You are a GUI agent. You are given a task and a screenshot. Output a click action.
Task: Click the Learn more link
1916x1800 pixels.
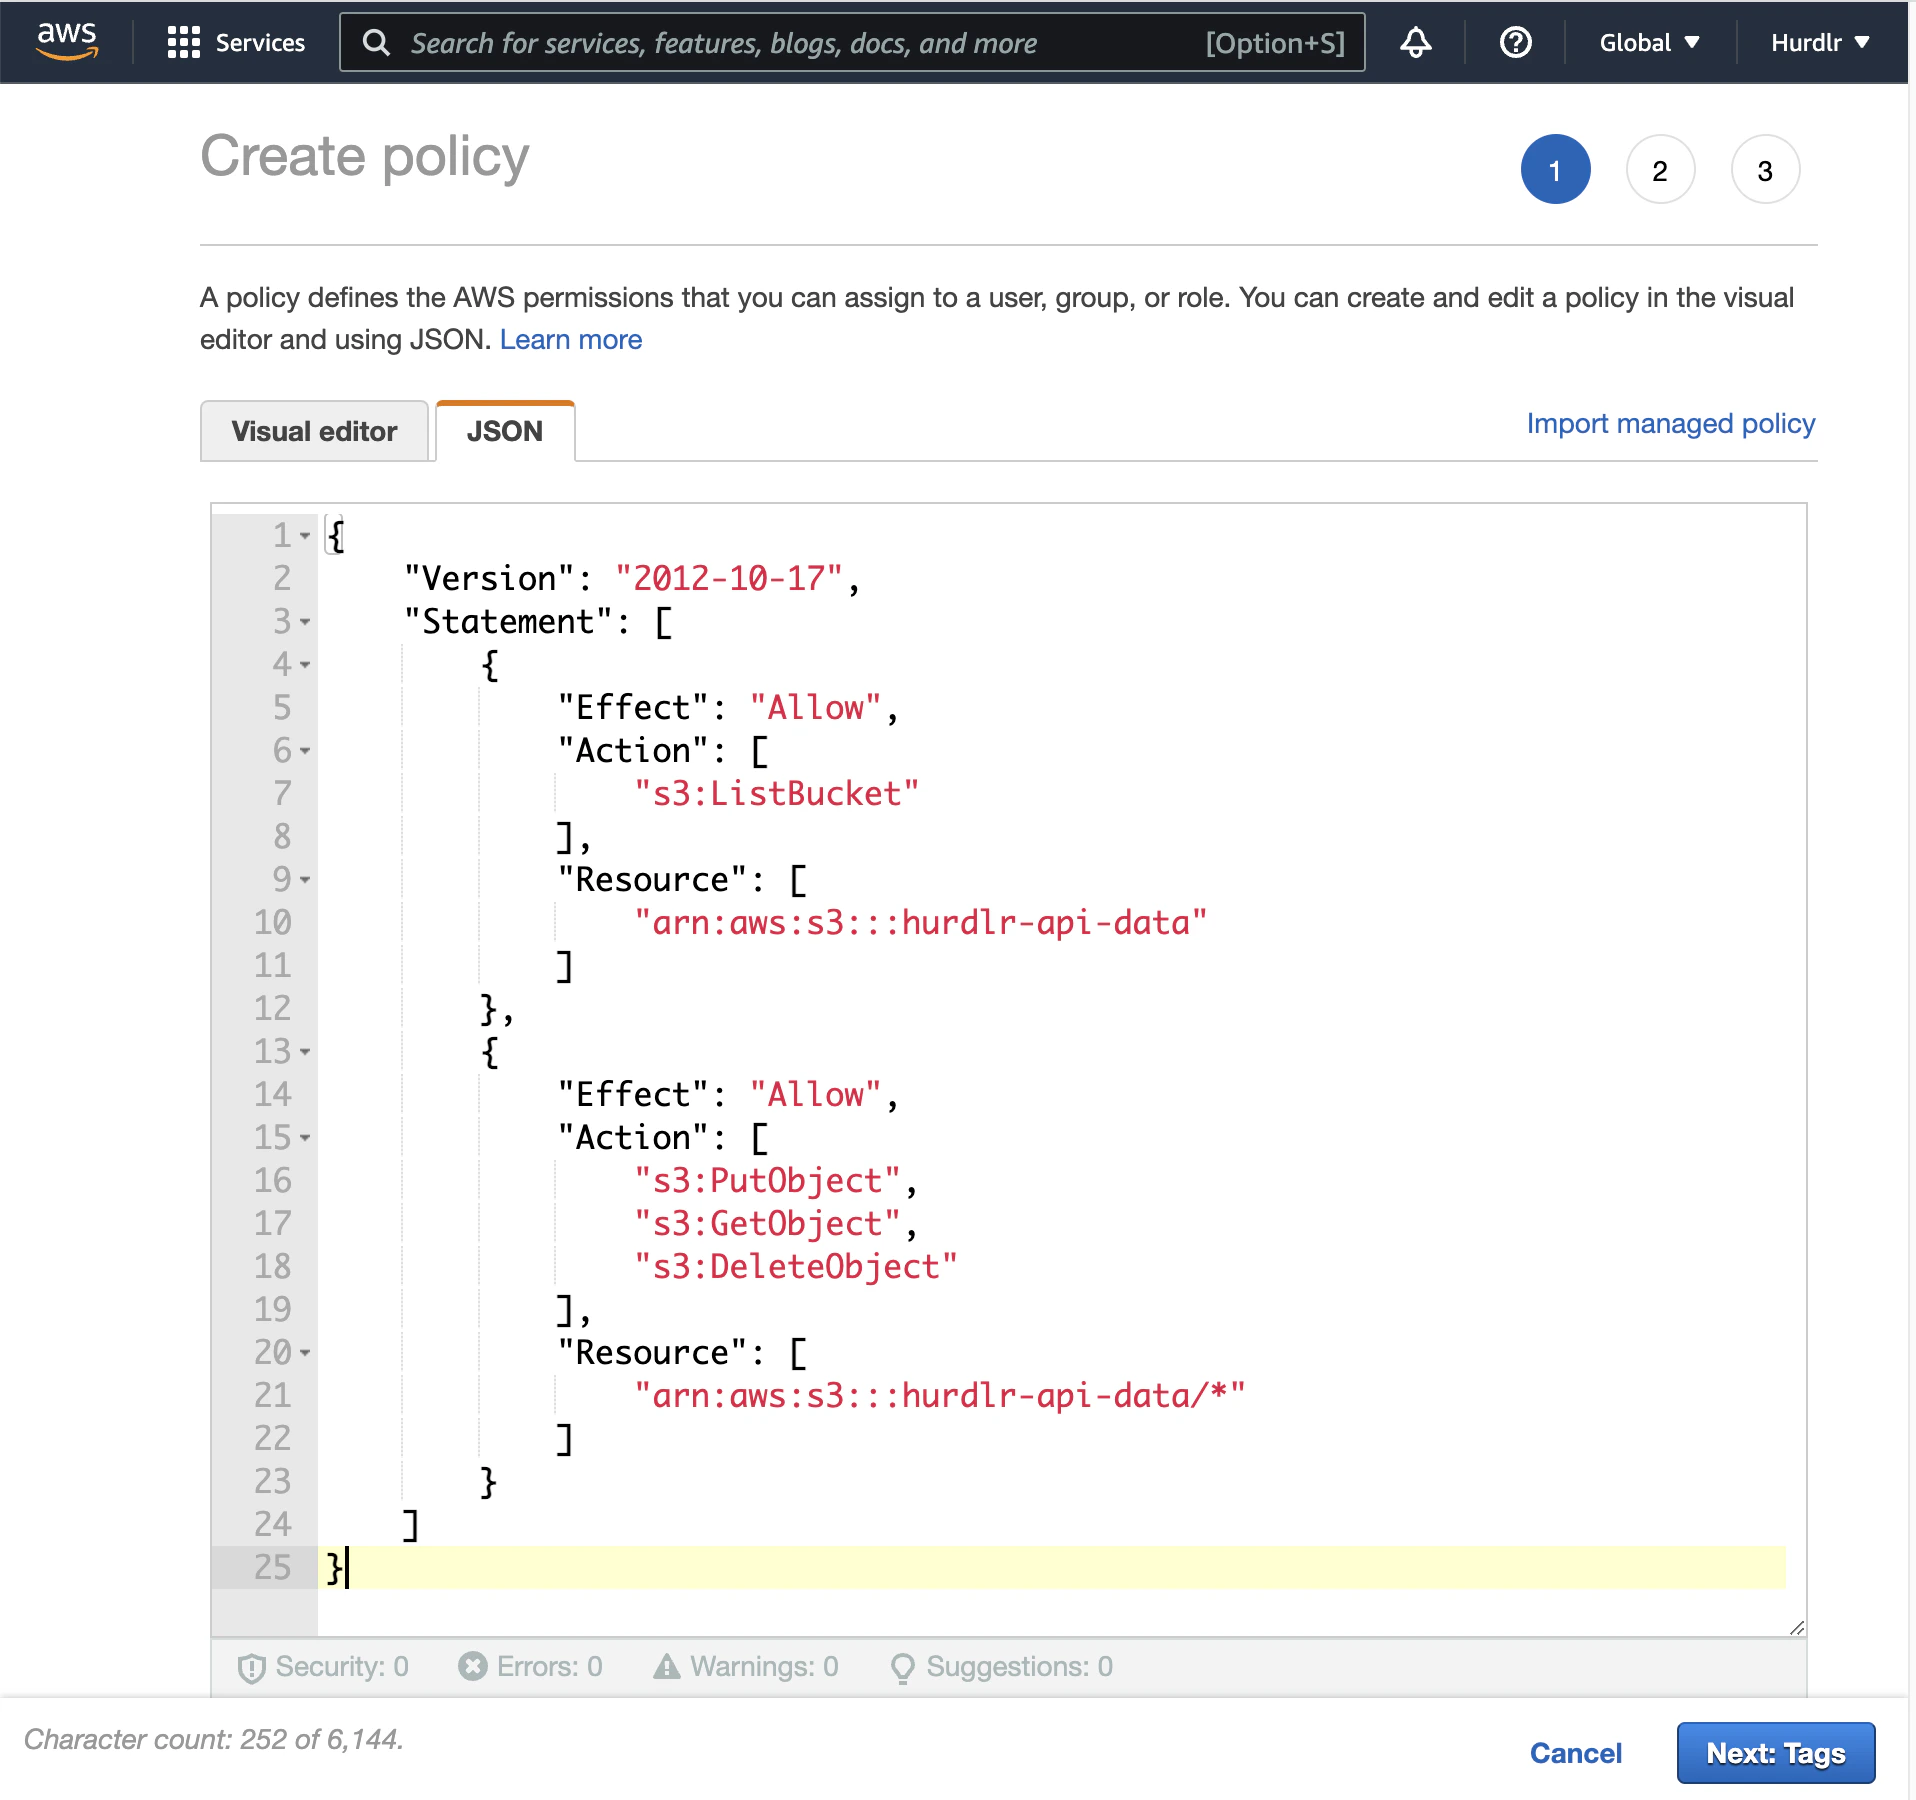(x=570, y=340)
